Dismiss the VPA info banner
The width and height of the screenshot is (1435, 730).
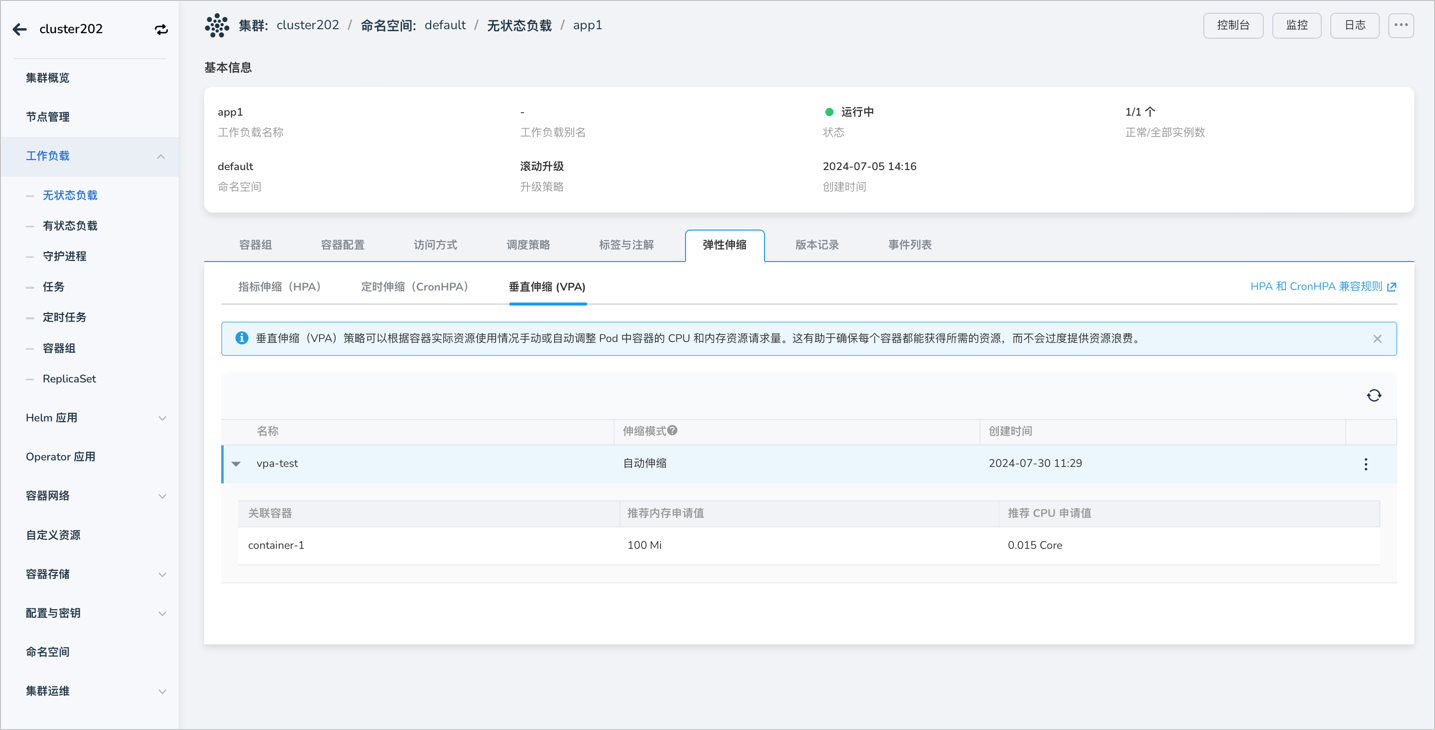tap(1377, 339)
